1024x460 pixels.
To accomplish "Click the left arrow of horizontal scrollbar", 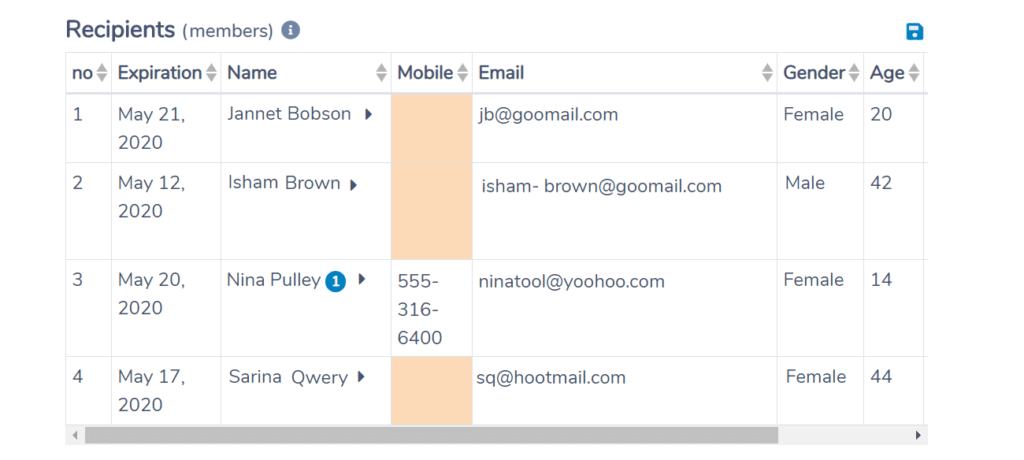I will pos(74,435).
